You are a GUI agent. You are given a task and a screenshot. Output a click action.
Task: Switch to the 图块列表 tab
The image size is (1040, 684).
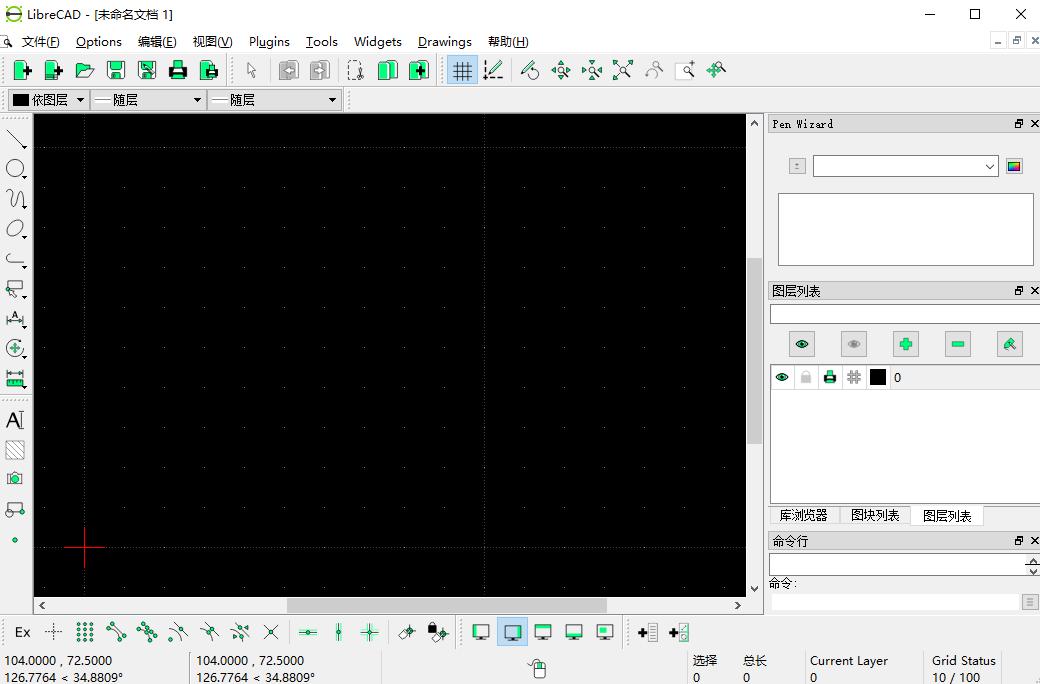pyautogui.click(x=875, y=516)
